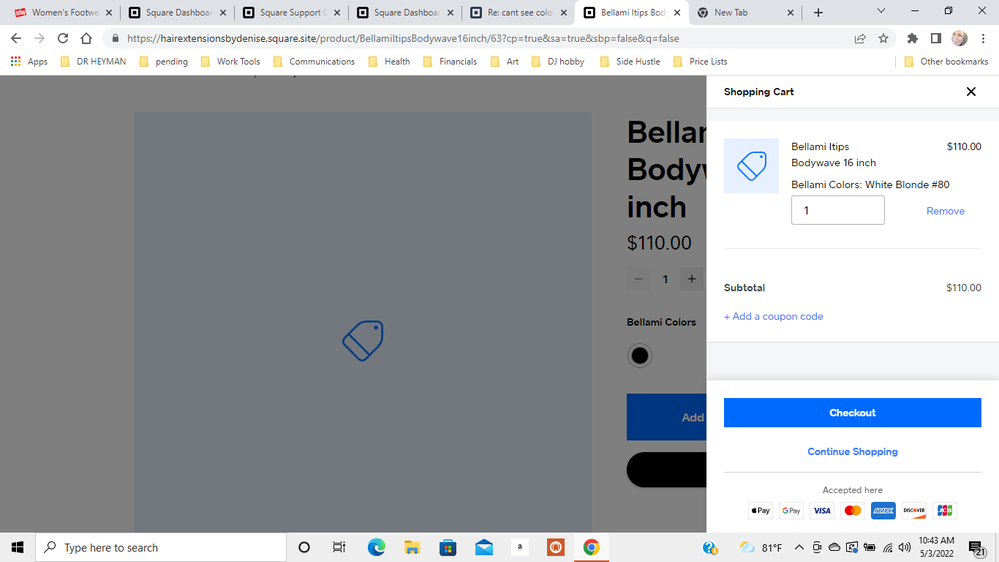Image resolution: width=999 pixels, height=562 pixels.
Task: Open Microsoft Store from taskbar
Action: click(448, 547)
